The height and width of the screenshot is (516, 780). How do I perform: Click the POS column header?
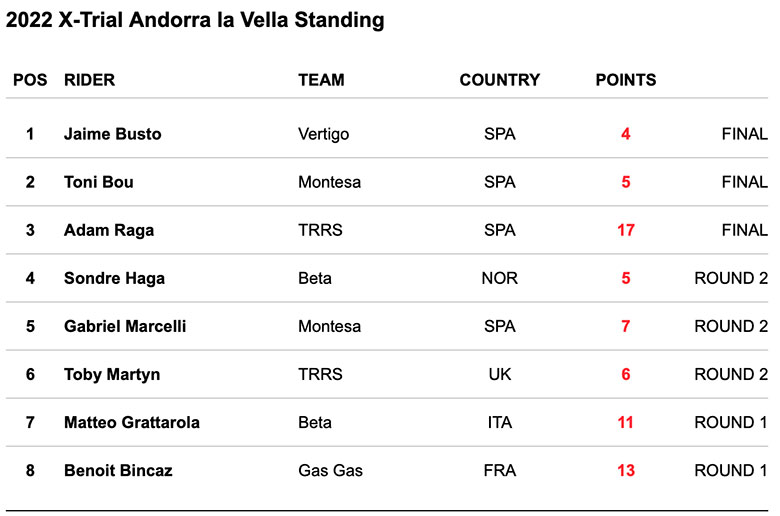(x=30, y=80)
